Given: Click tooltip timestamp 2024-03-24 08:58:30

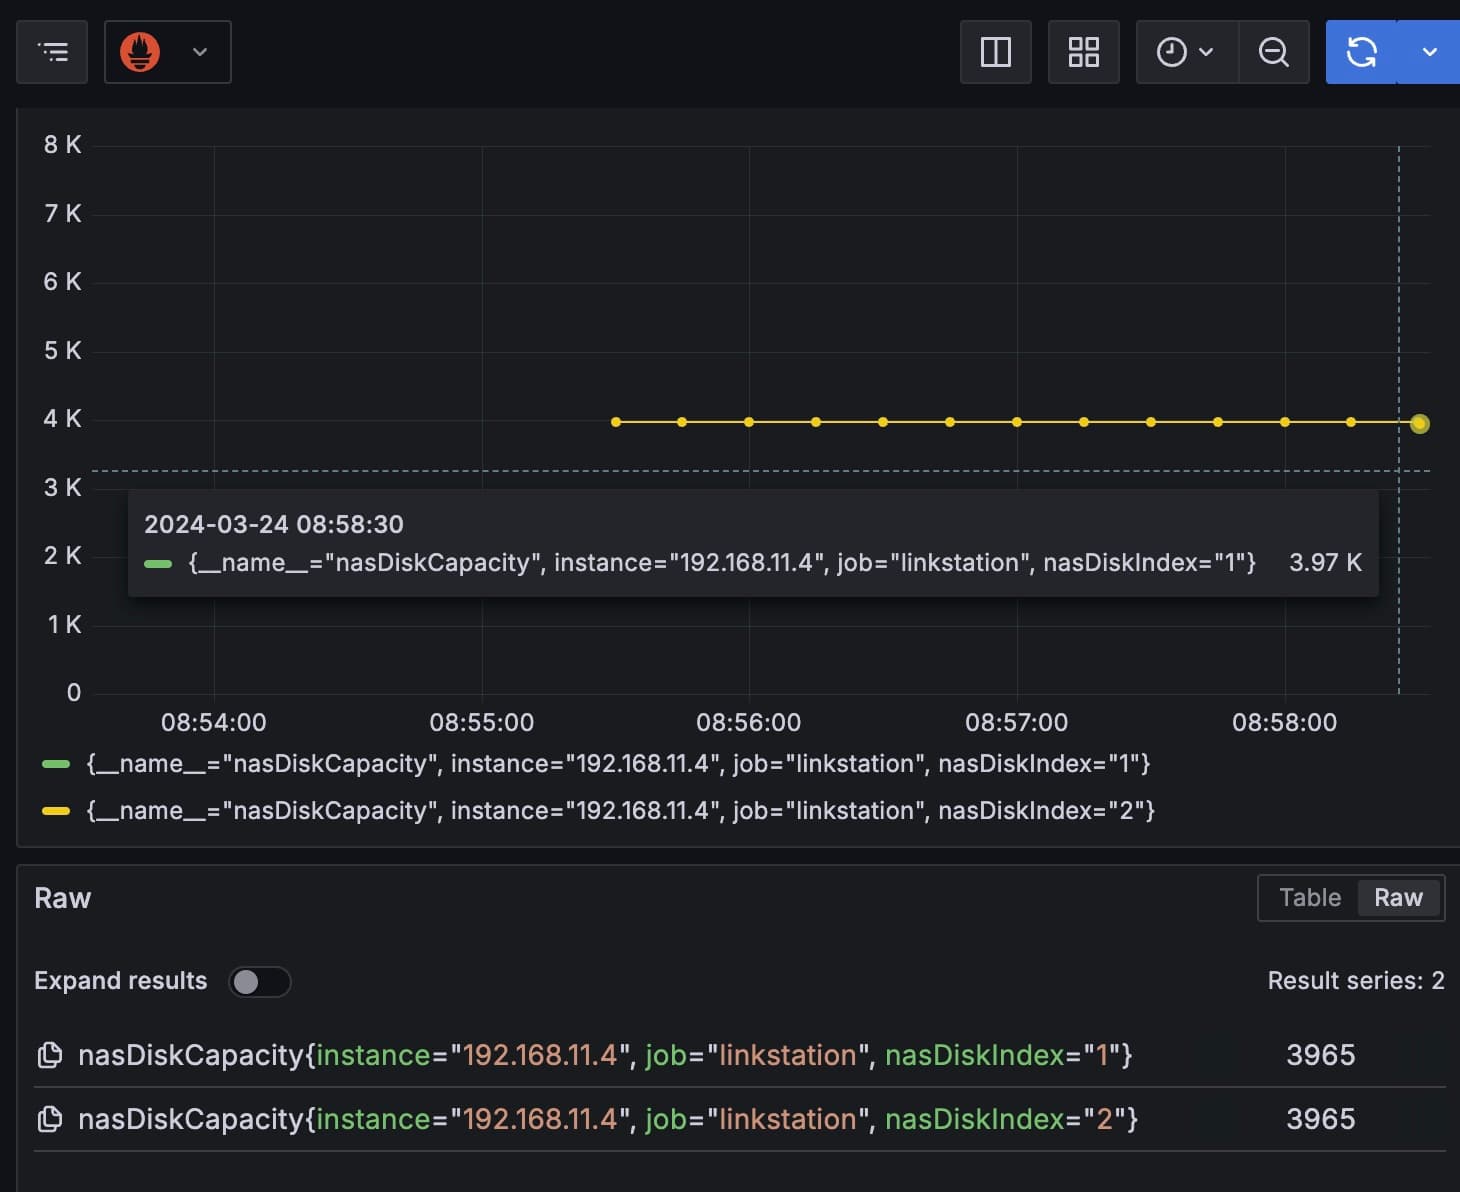Looking at the screenshot, I should point(274,524).
